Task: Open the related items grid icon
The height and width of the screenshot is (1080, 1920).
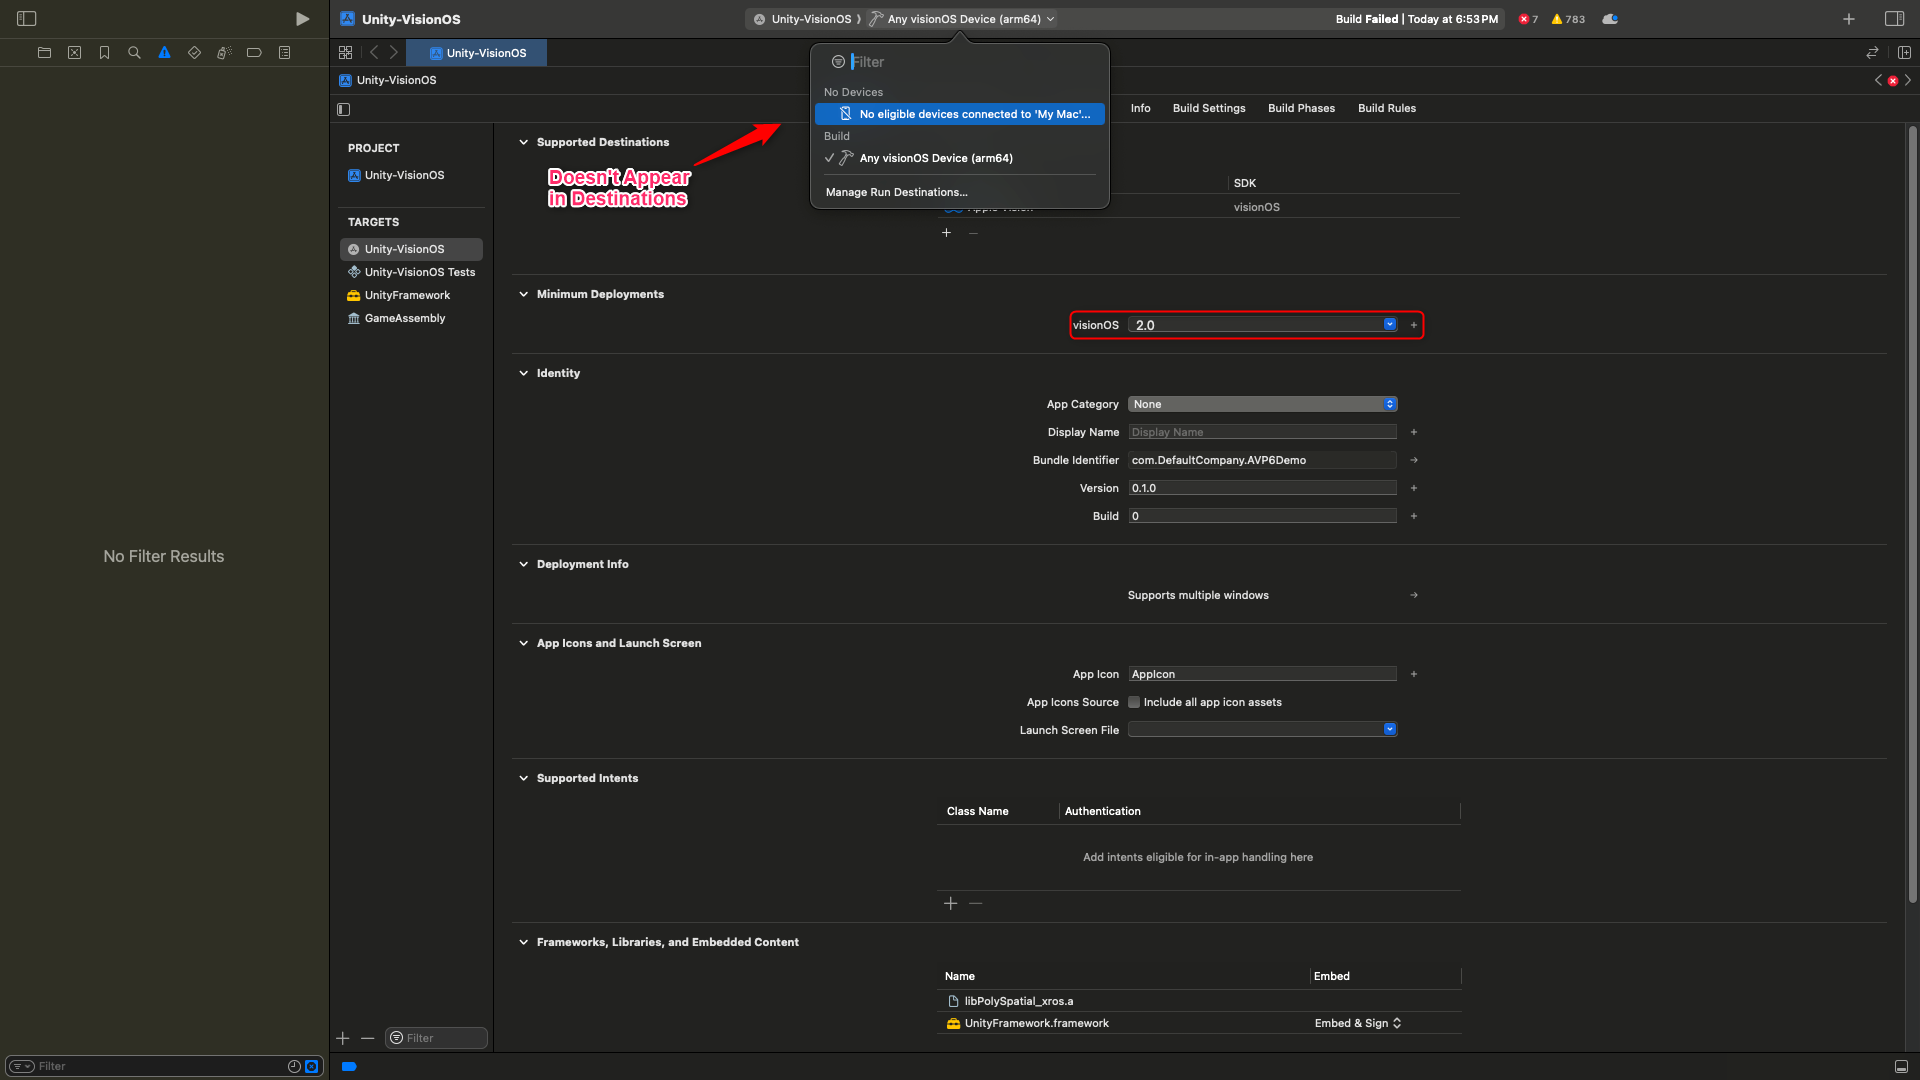Action: (345, 53)
